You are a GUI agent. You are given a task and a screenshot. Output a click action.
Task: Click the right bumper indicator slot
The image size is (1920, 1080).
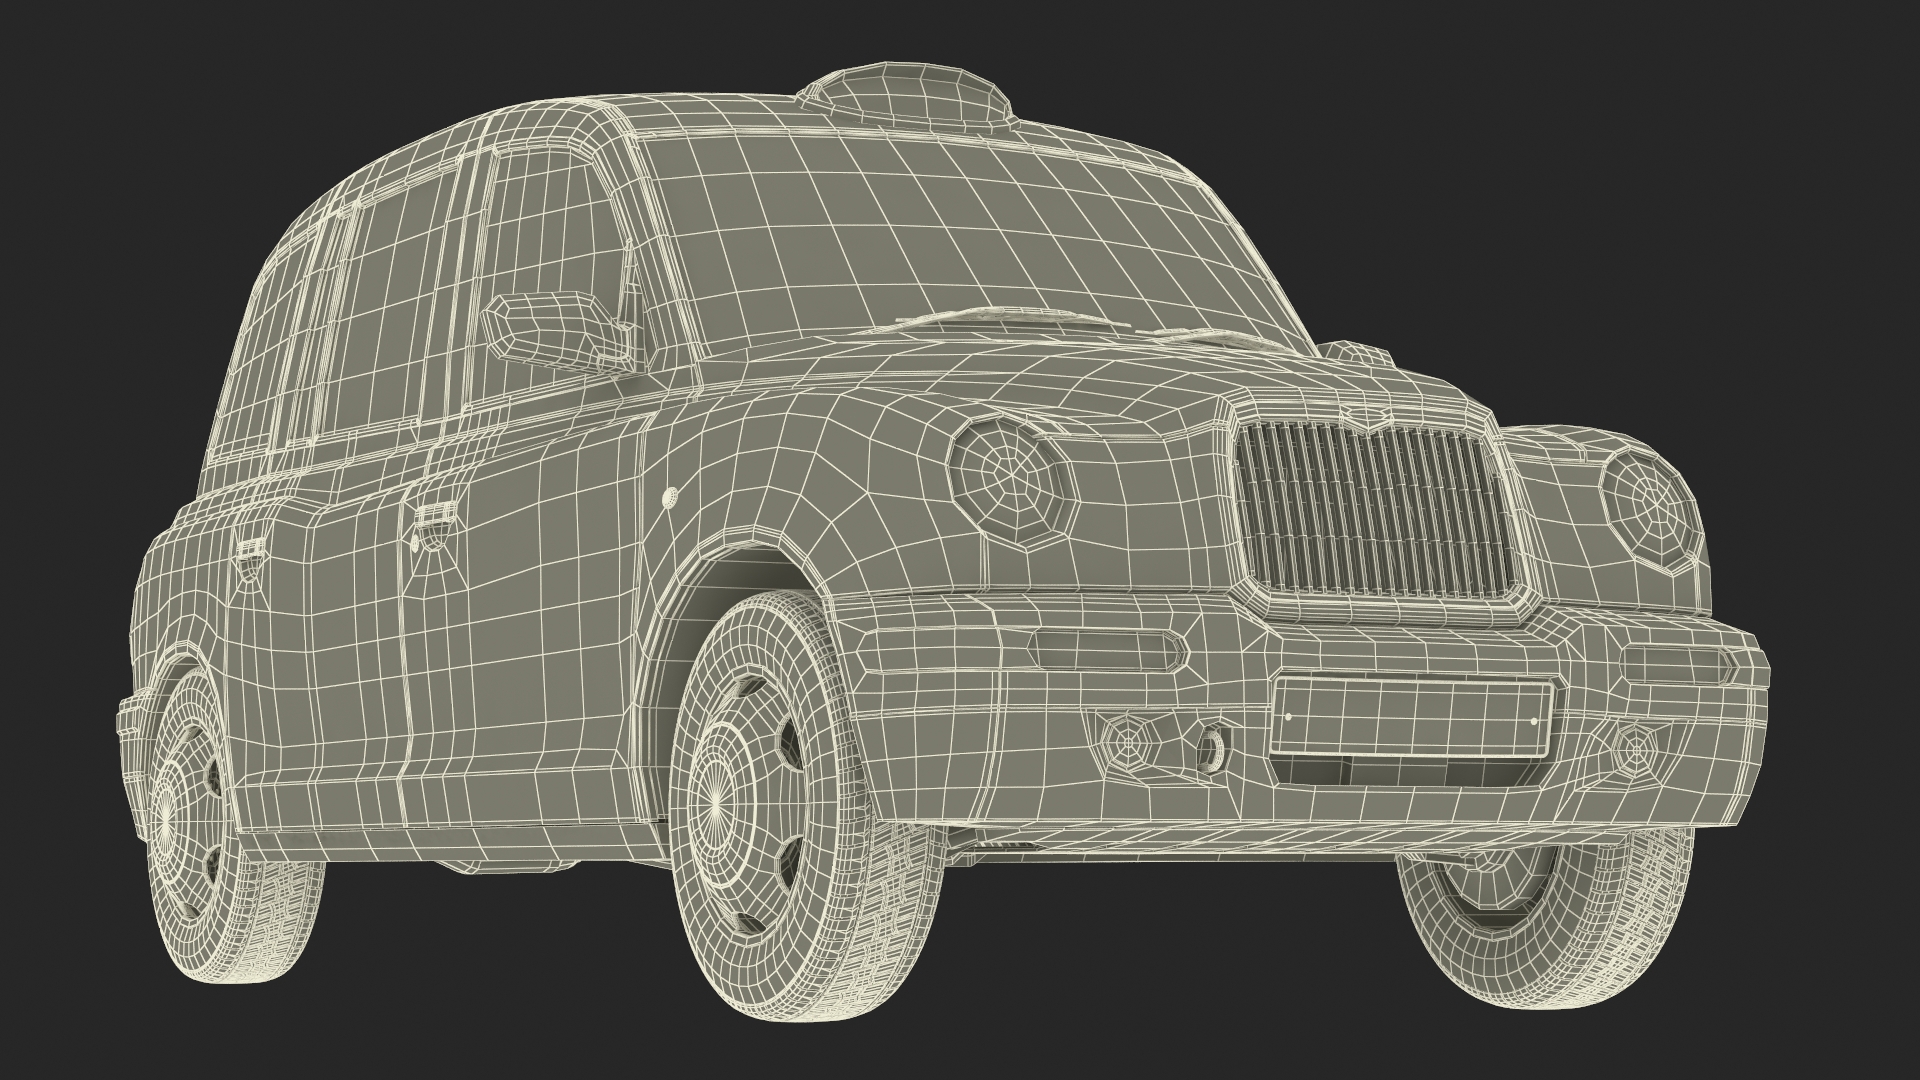1678,665
